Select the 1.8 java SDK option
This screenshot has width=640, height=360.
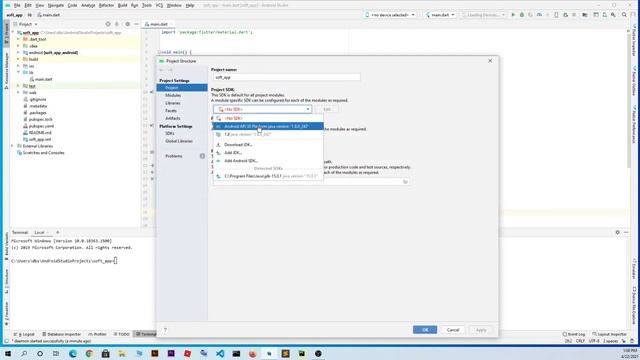tap(268, 134)
